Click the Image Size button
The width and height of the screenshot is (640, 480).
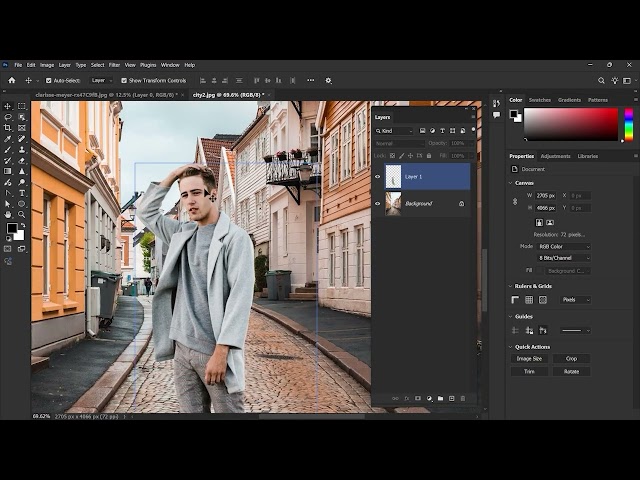click(x=529, y=358)
